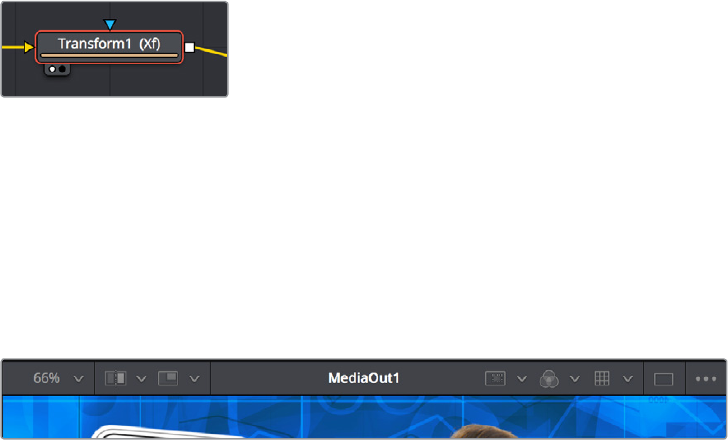Open the region of interest dropdown
Image resolution: width=728 pixels, height=440 pixels.
[522, 379]
